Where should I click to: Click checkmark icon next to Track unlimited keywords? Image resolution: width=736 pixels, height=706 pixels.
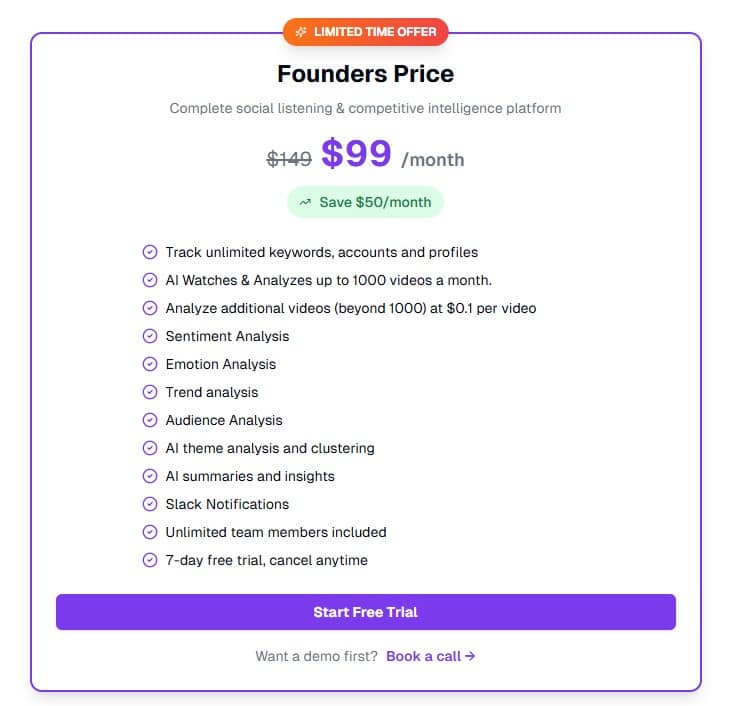[150, 252]
